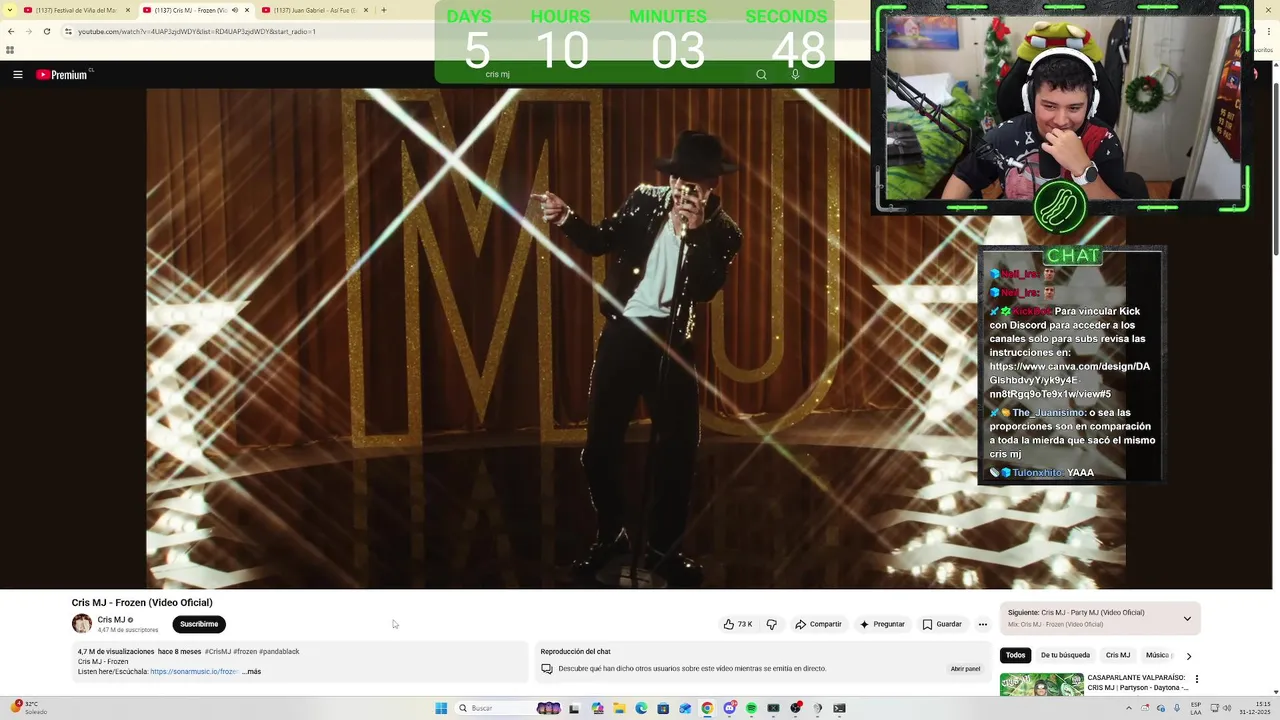Viewport: 1280px width, 720px height.
Task: Select the De tu búsqueda chip
Action: 1065,655
